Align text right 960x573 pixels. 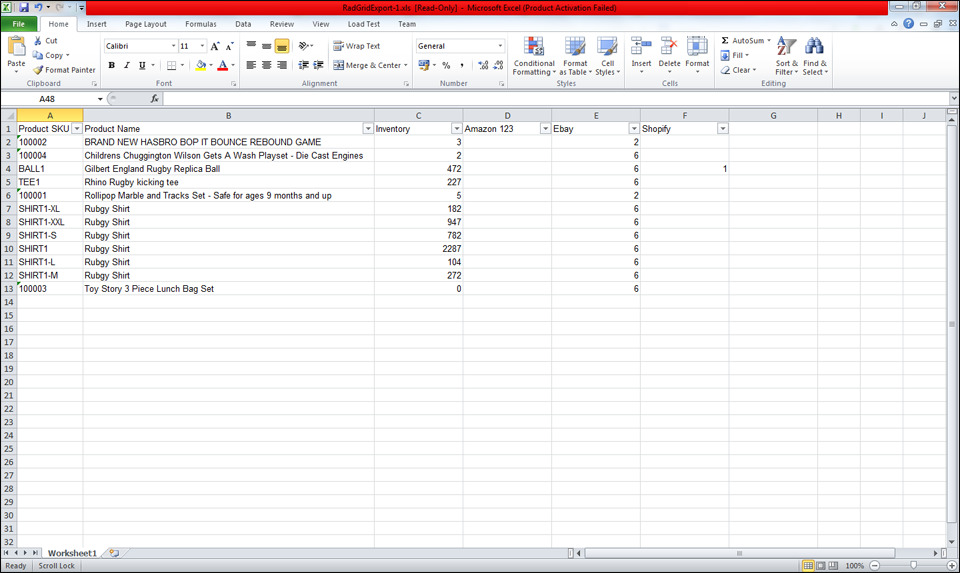coord(282,65)
